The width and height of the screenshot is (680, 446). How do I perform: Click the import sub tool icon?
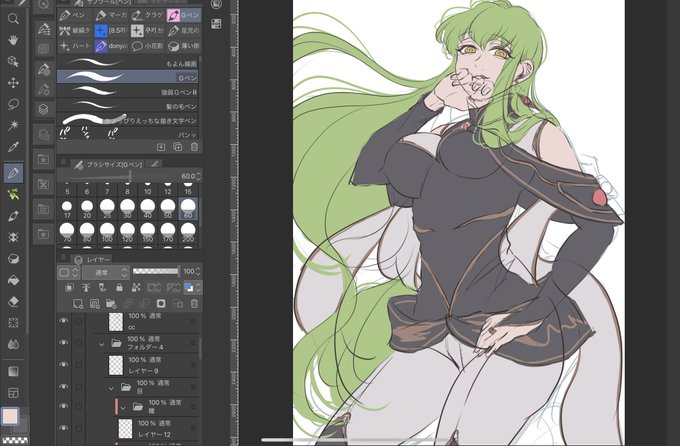click(x=161, y=147)
